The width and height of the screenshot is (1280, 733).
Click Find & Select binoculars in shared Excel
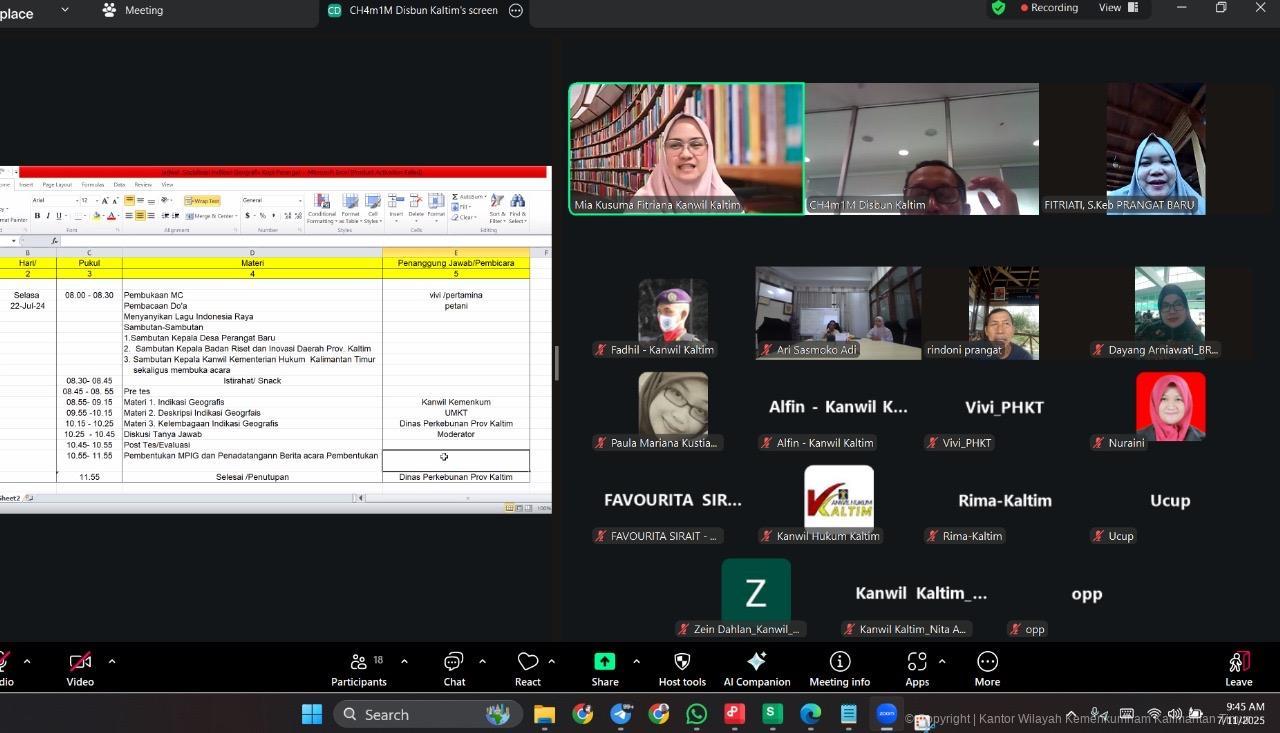coord(517,208)
